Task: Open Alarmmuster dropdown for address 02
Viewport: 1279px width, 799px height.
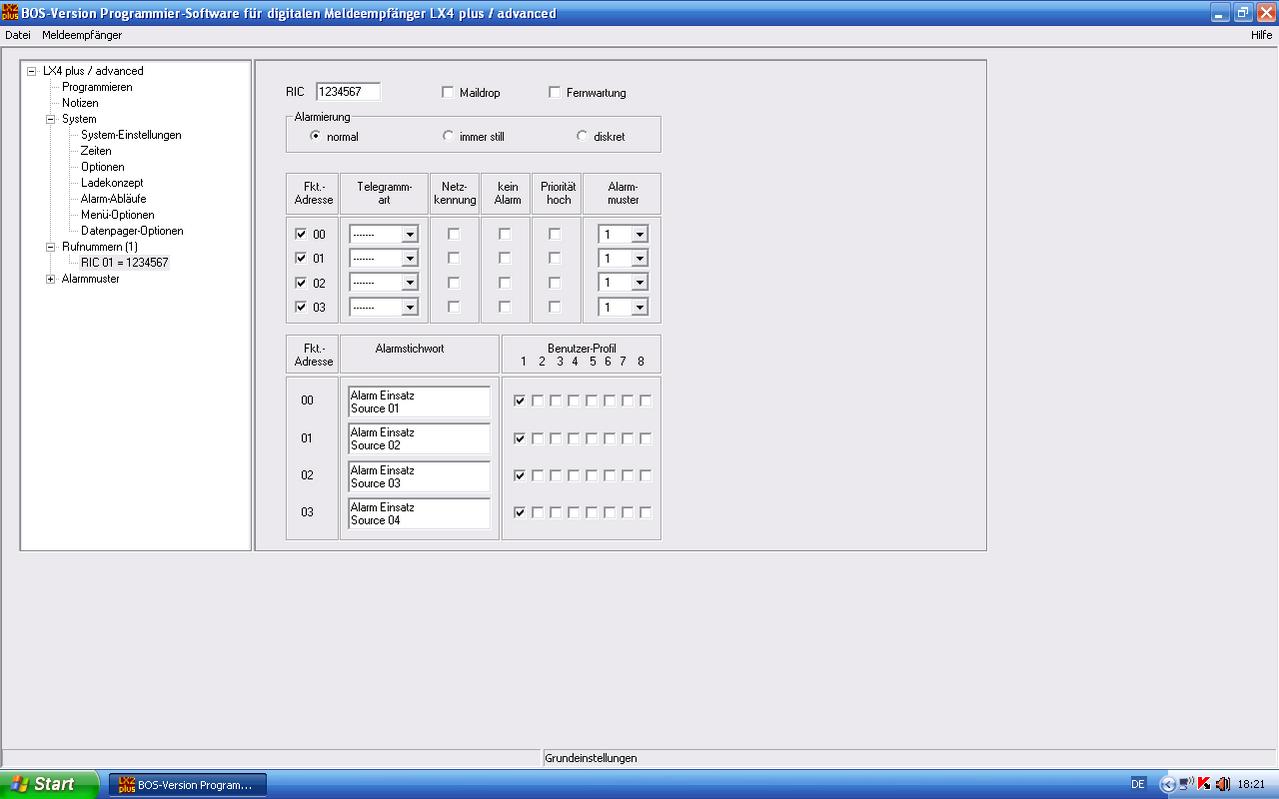Action: (639, 283)
